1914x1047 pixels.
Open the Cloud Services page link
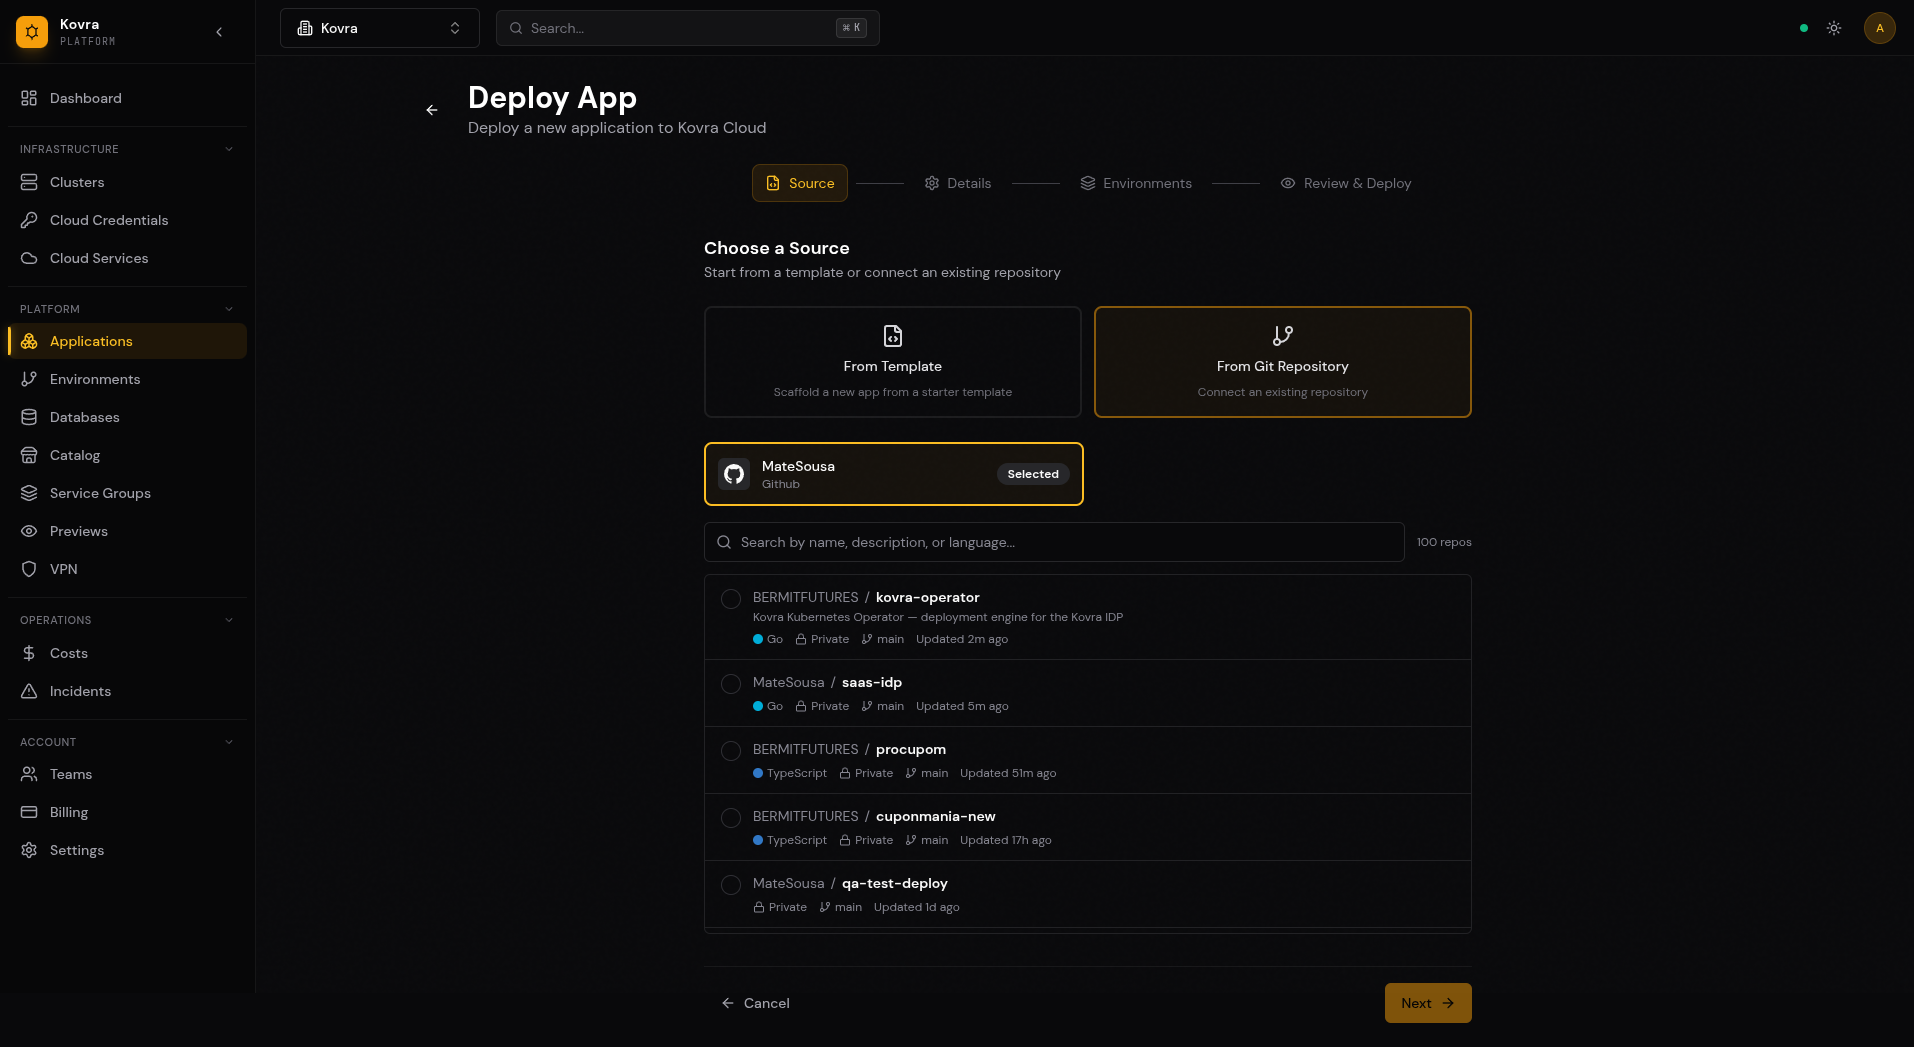127,258
